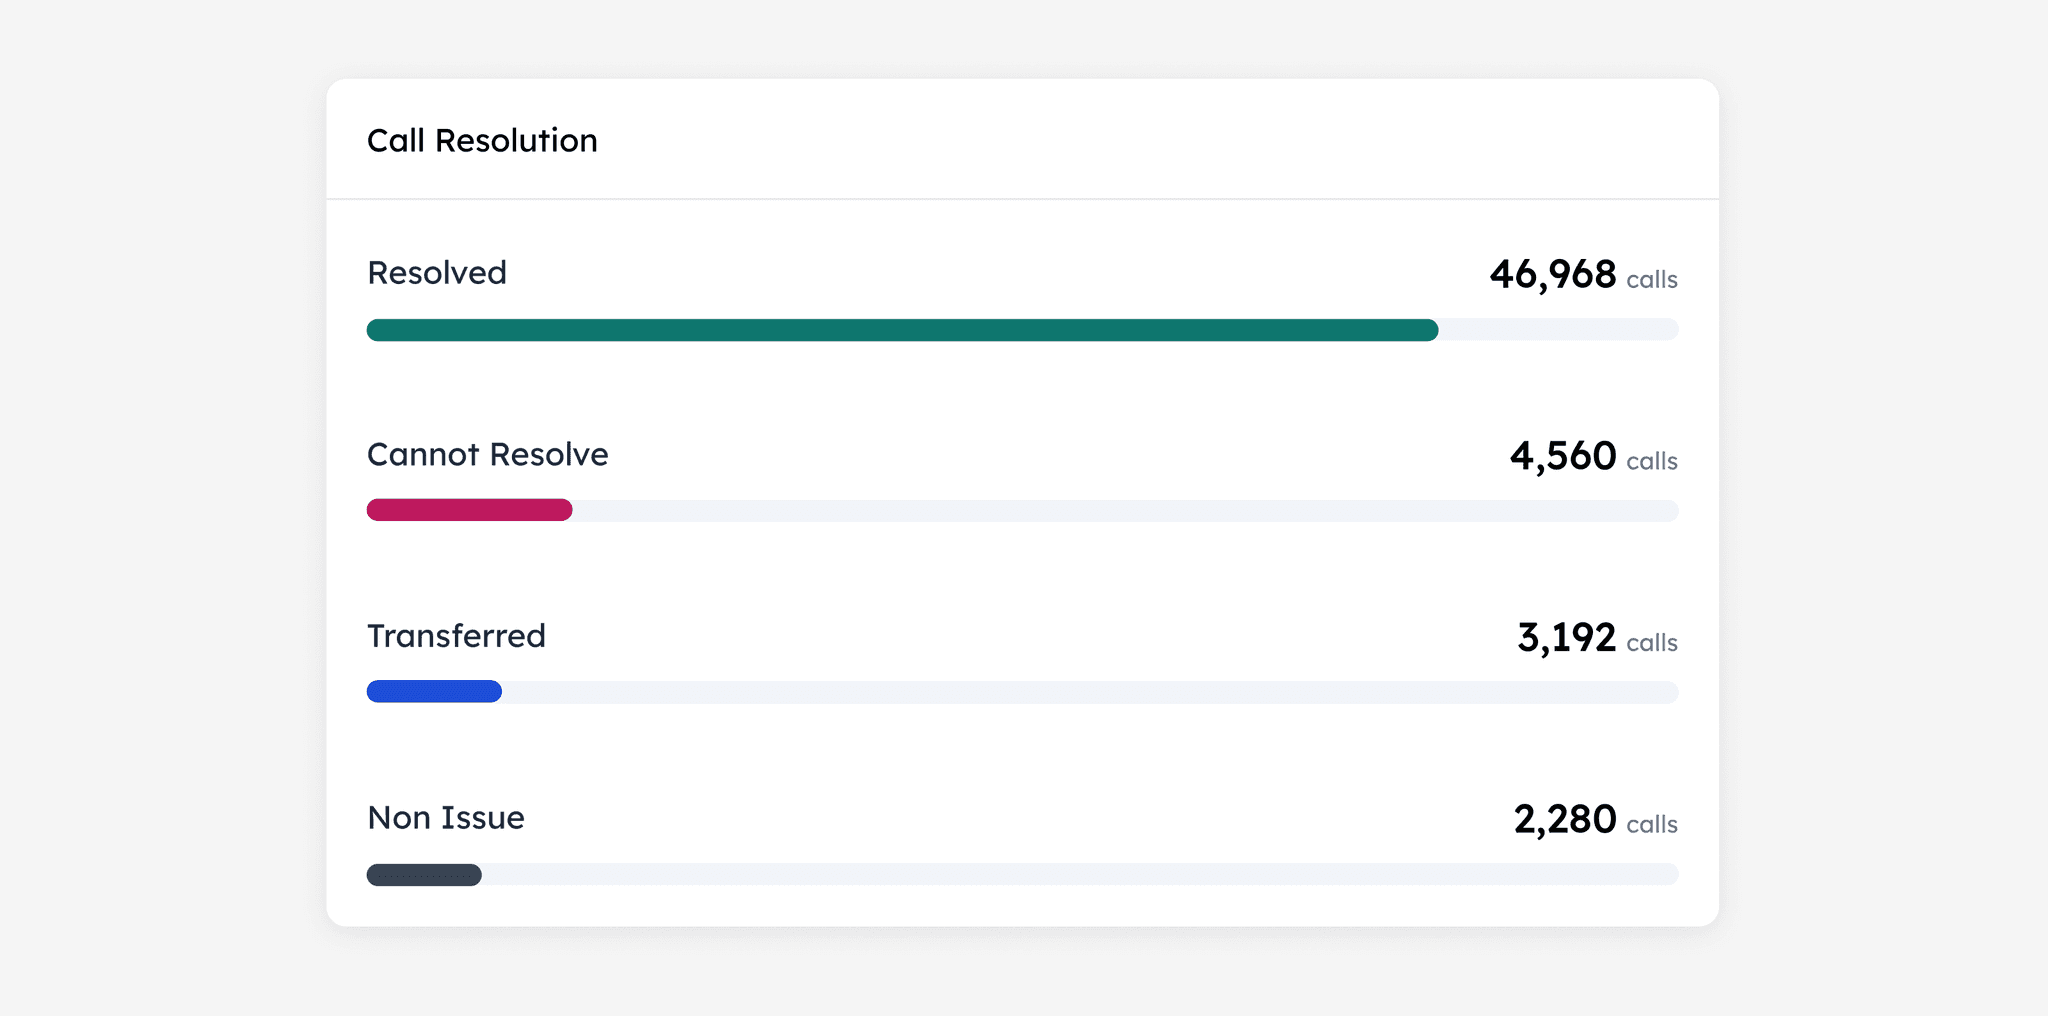The height and width of the screenshot is (1016, 2048).
Task: Select the Resolved row label
Action: pos(437,273)
